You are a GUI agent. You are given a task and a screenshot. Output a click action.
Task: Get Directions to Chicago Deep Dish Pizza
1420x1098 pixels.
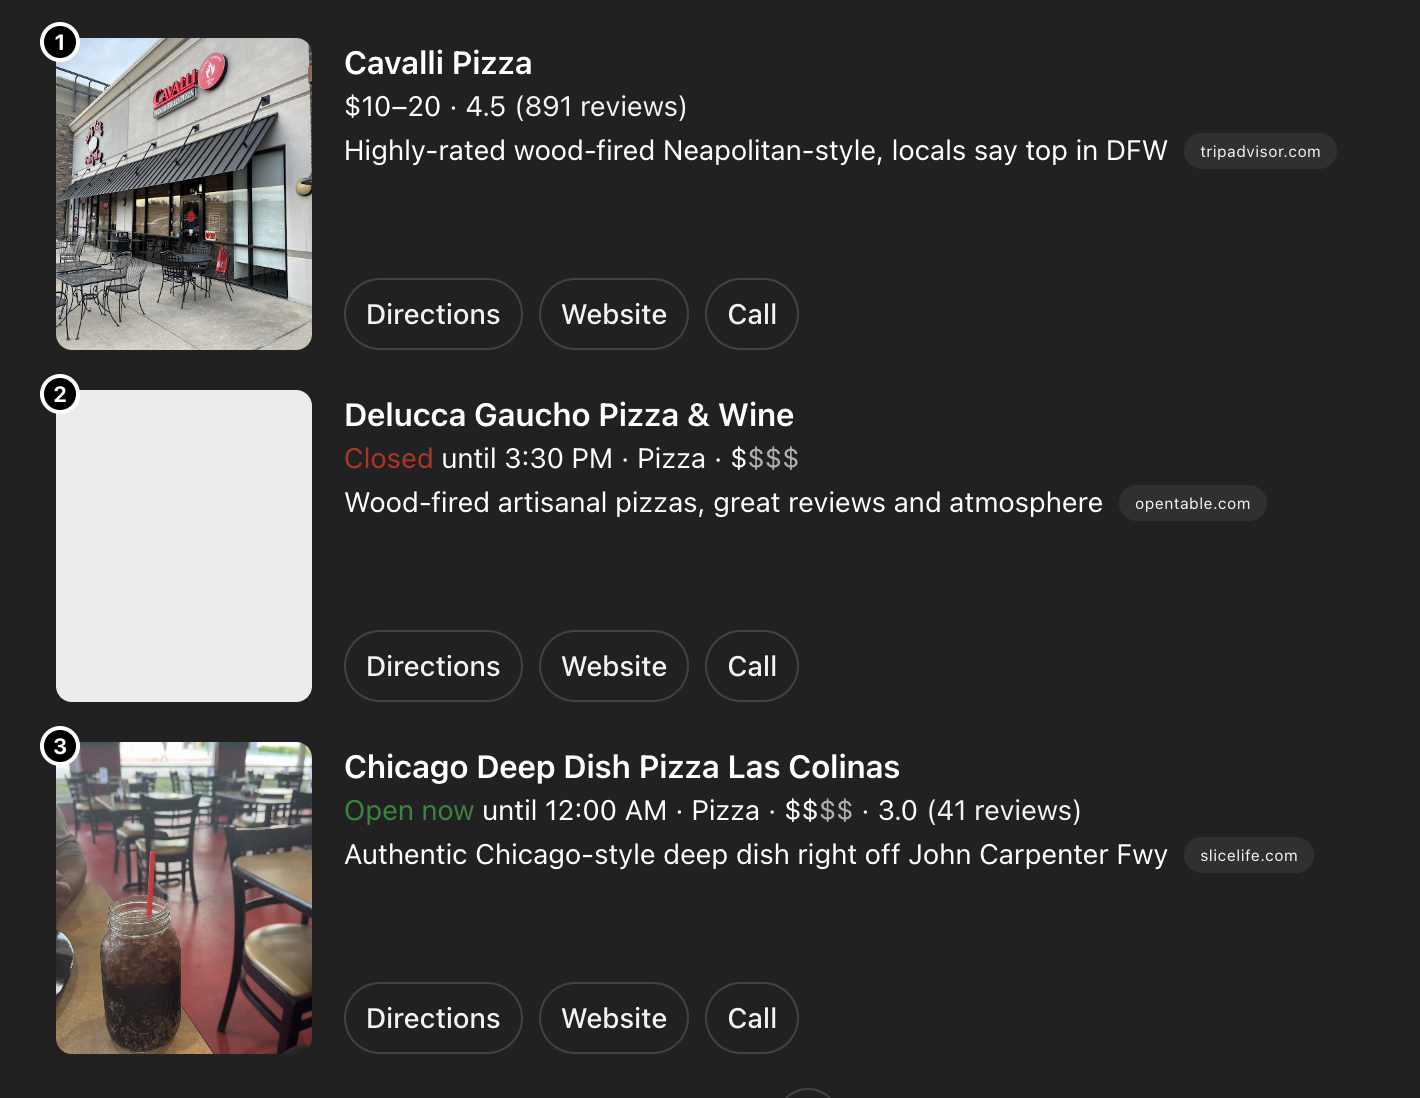433,1018
